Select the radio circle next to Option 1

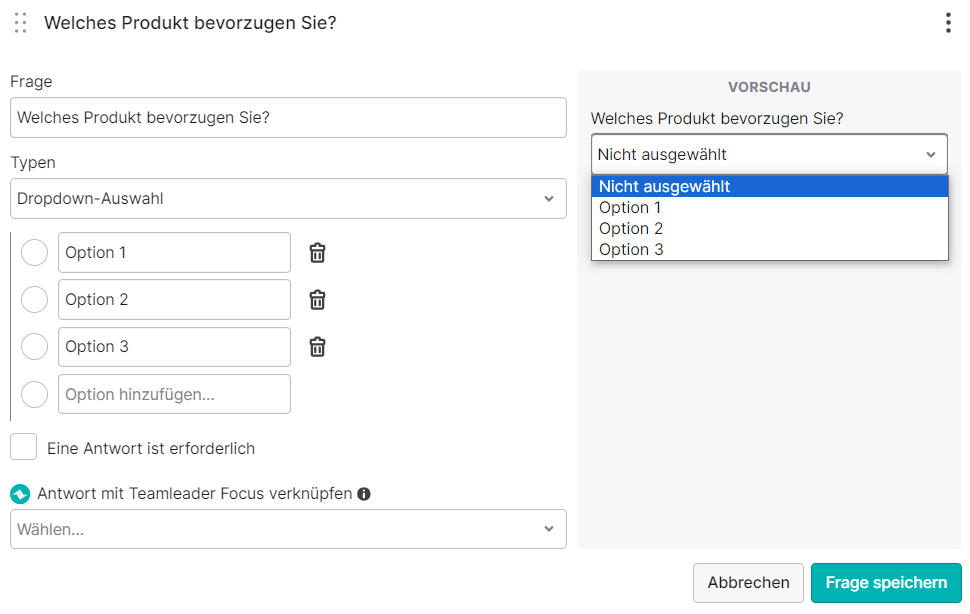tap(35, 253)
